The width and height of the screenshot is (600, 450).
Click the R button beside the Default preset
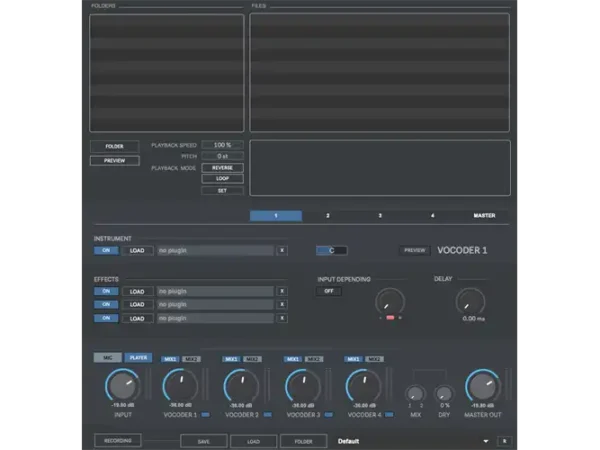[x=504, y=441]
